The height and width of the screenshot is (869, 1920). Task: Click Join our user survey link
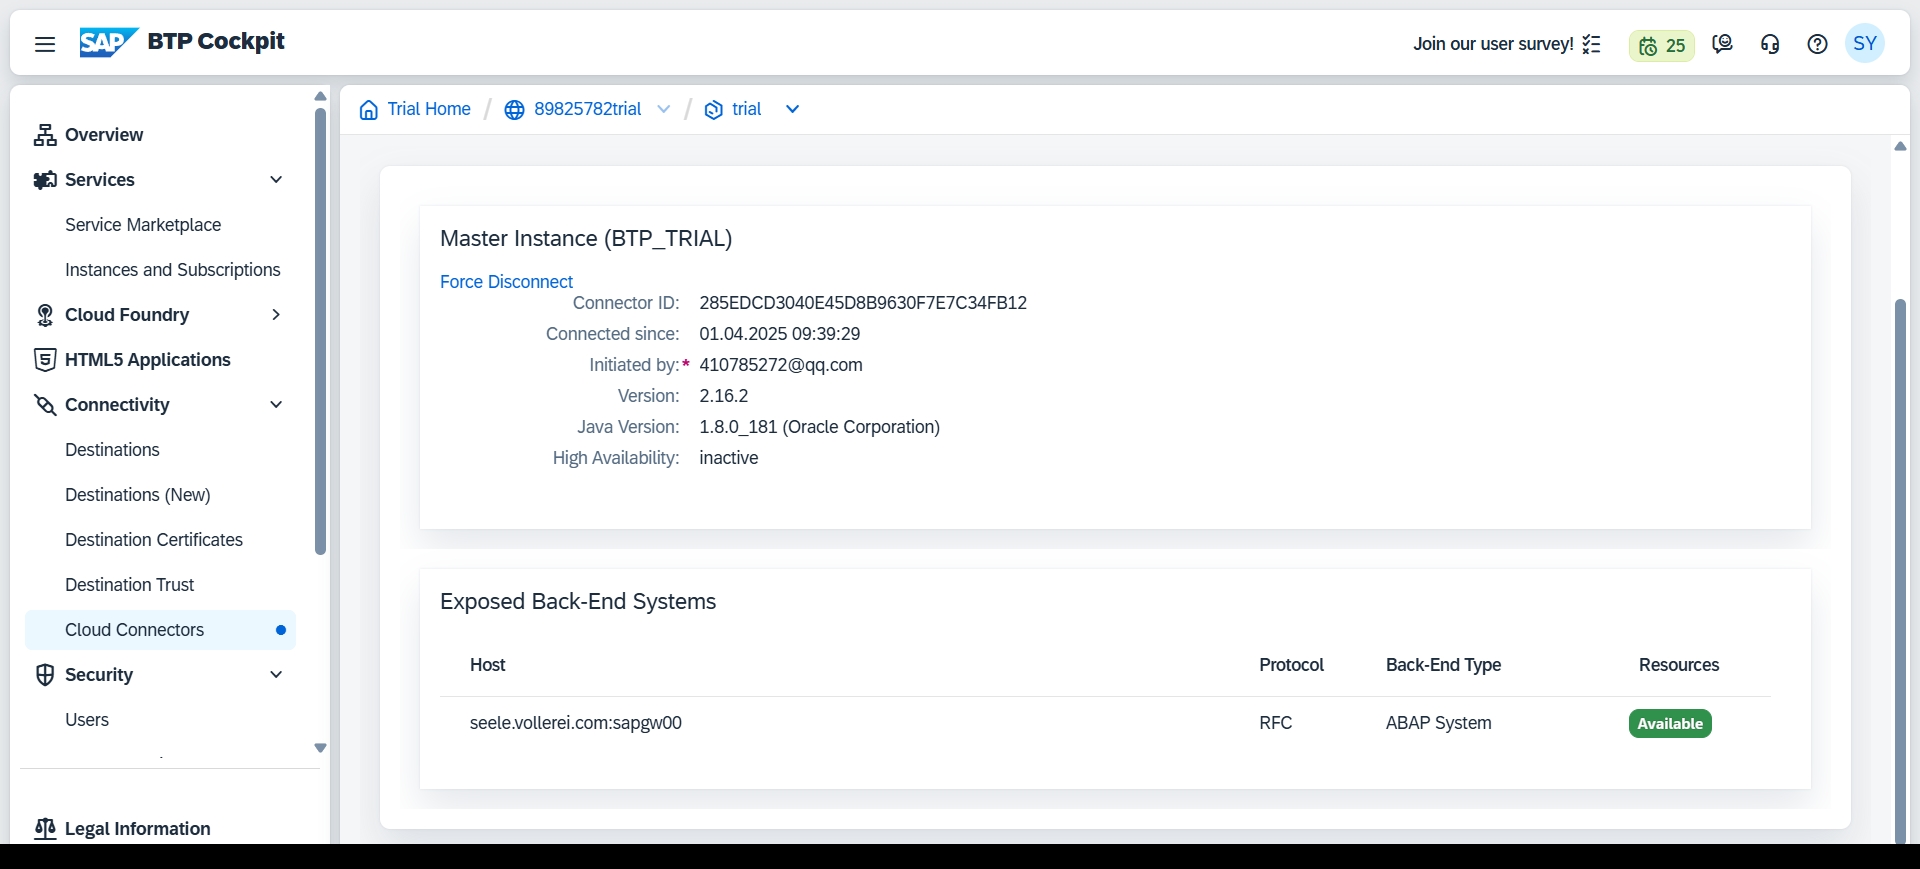(x=1493, y=44)
